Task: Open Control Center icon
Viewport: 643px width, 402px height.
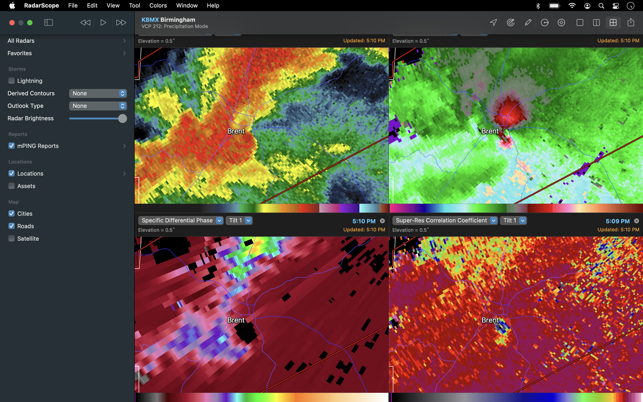Action: (616, 6)
